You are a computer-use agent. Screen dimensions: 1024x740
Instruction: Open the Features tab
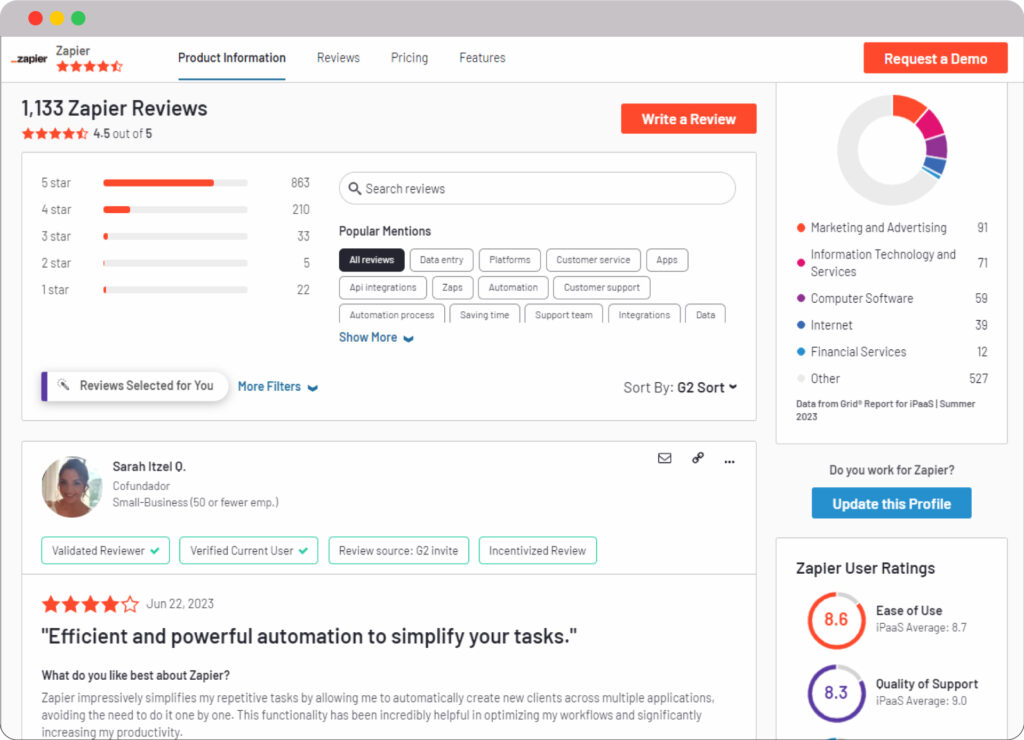482,58
